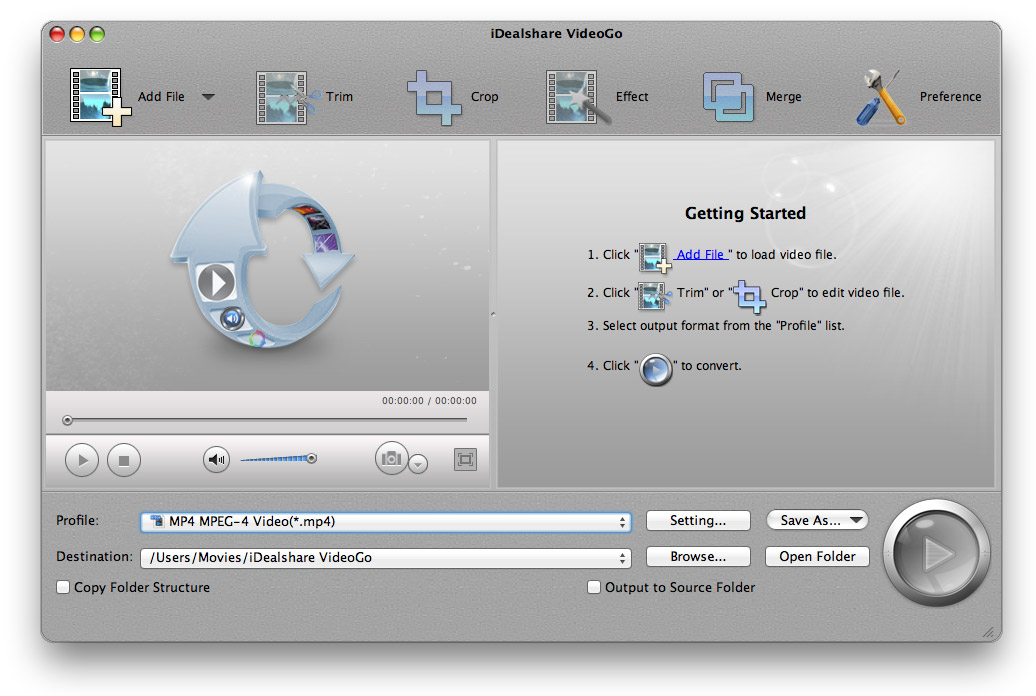This screenshot has width=1036, height=696.
Task: Toggle full screen preview
Action: click(x=465, y=460)
